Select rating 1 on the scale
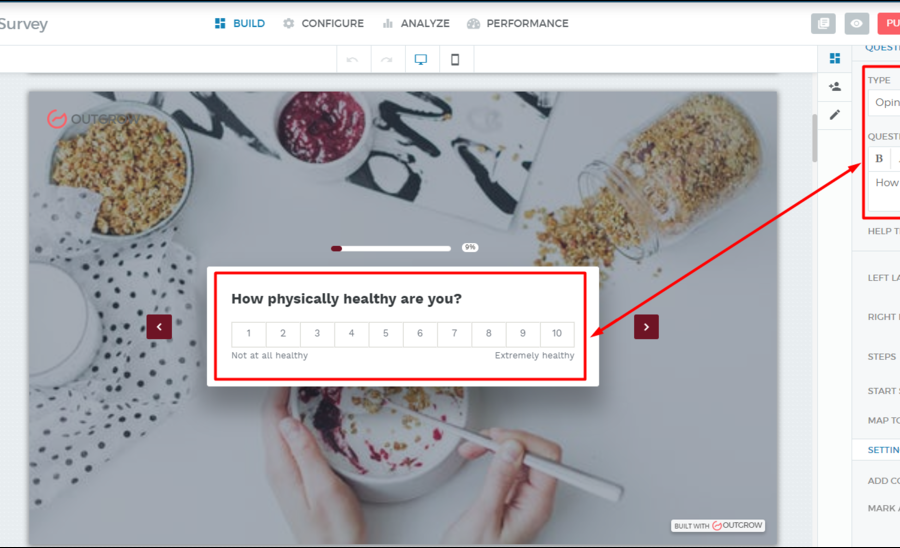This screenshot has height=548, width=900. tap(249, 333)
